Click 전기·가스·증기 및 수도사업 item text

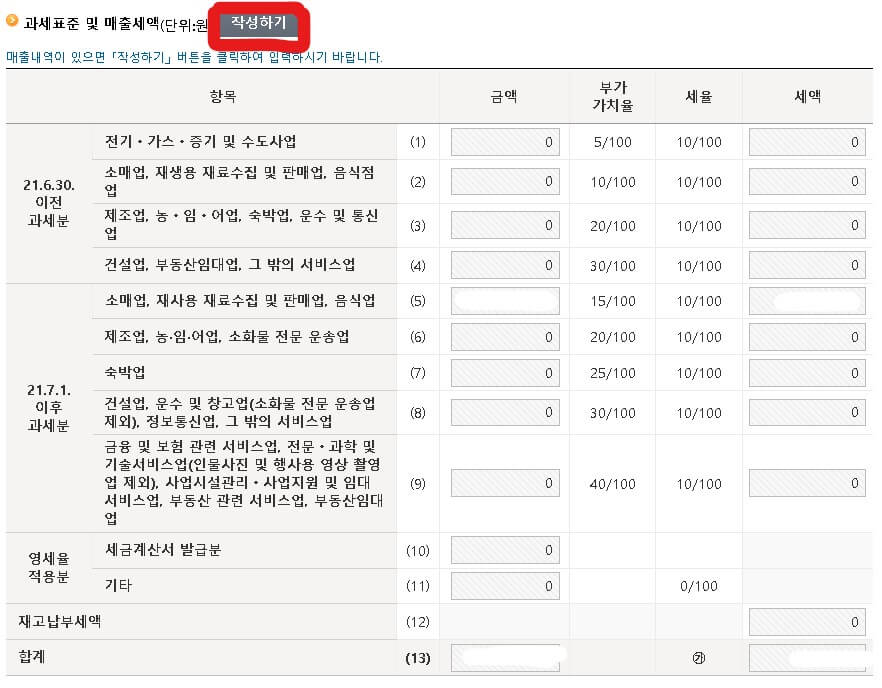[200, 142]
